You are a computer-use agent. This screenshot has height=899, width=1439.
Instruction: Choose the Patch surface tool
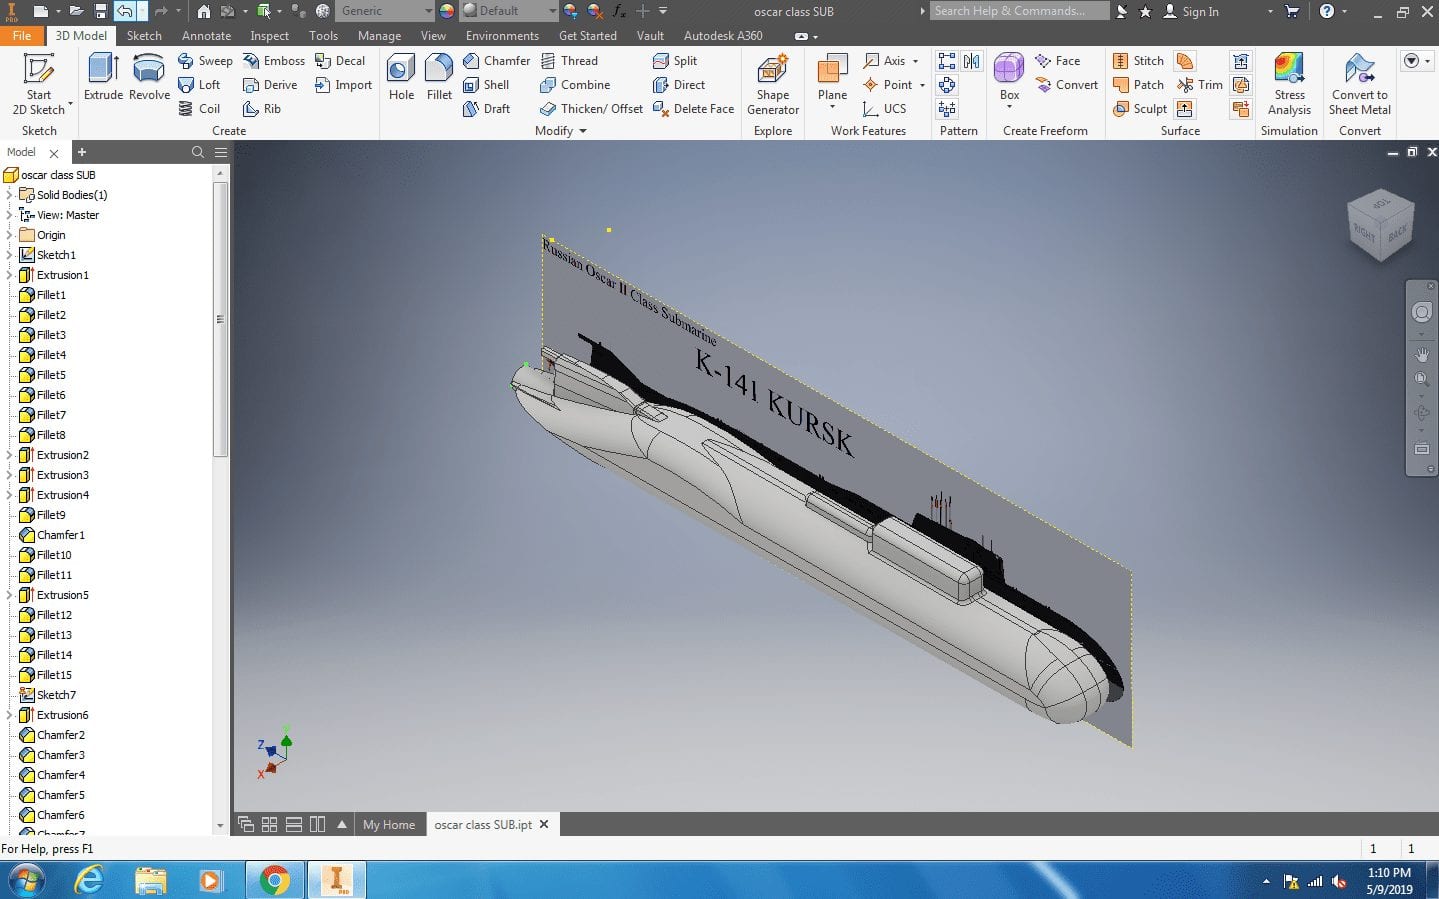tap(1138, 85)
